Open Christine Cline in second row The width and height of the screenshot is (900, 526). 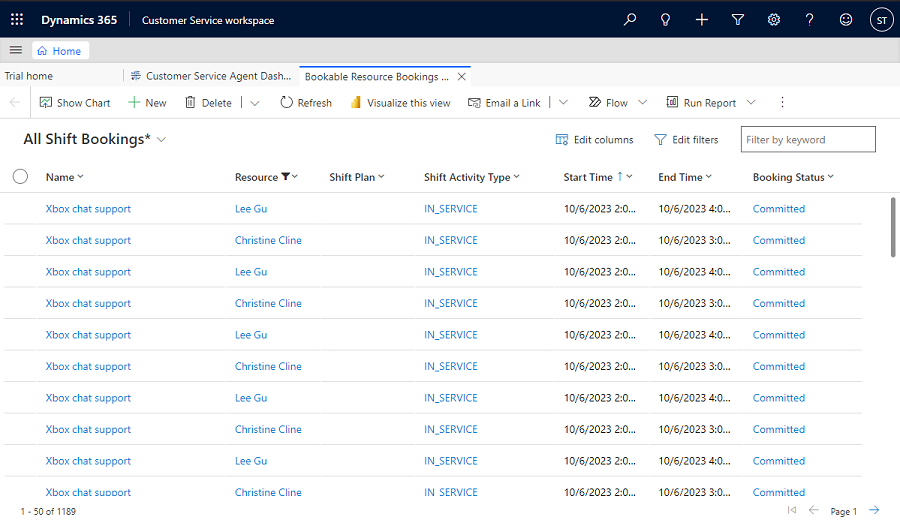(x=268, y=240)
